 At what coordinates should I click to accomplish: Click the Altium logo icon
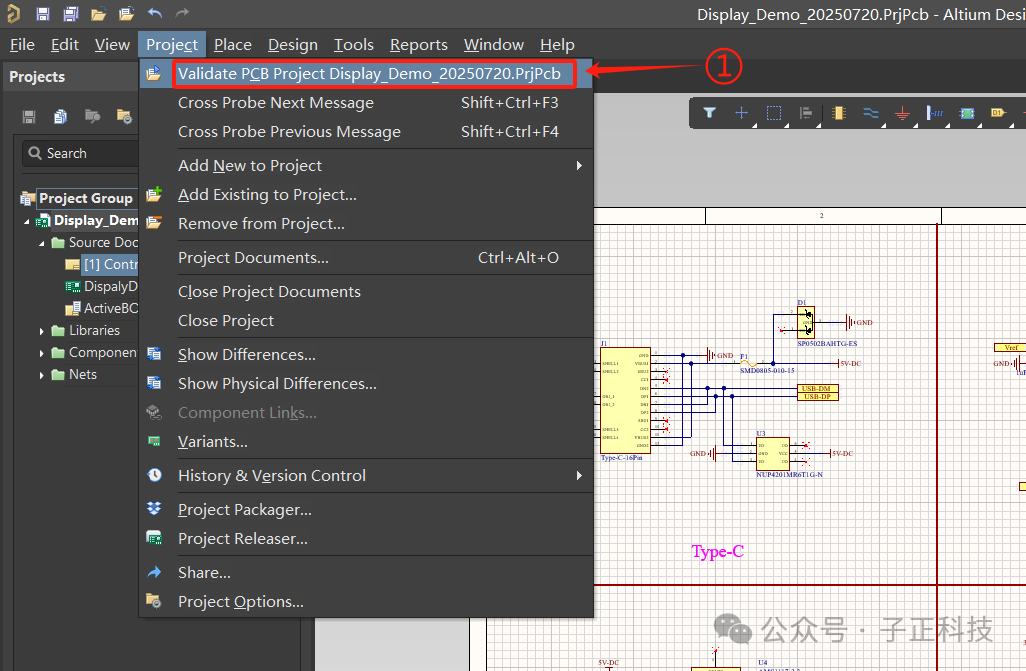(13, 13)
